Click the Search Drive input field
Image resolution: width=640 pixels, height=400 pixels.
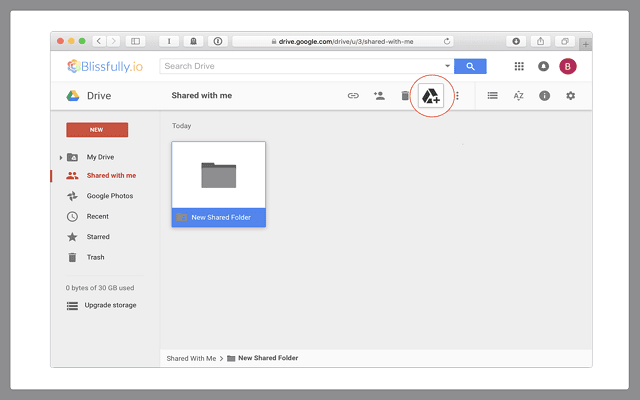pos(300,66)
